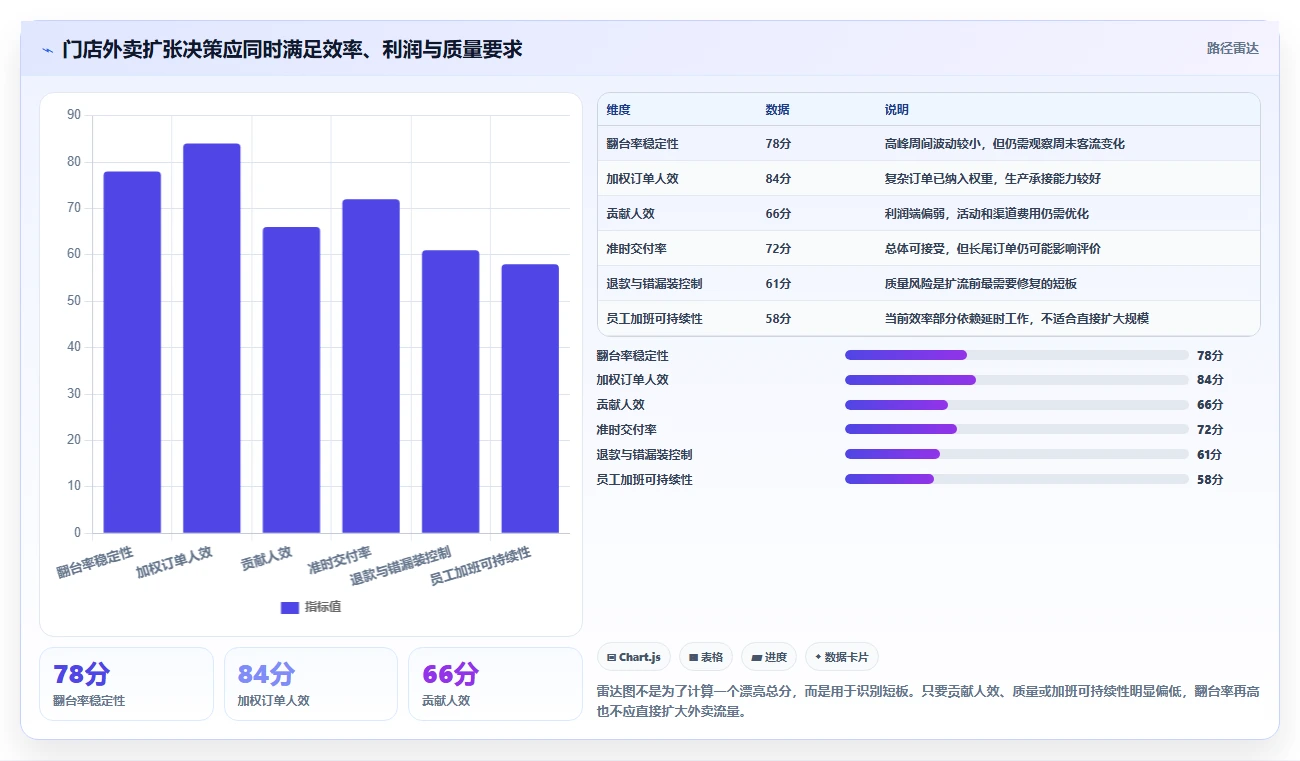Click the 员工加班可持续性 progress bar
The image size is (1300, 761).
click(1017, 479)
